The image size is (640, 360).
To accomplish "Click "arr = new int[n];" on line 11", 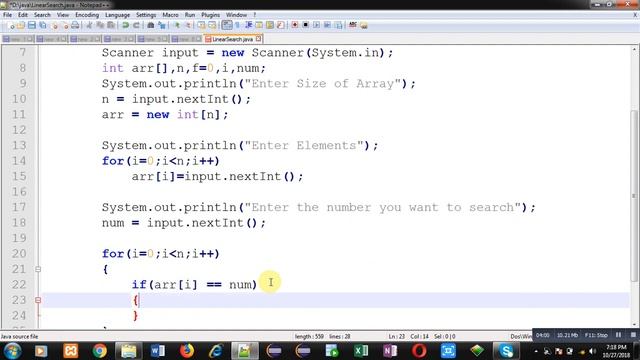I will coord(165,115).
